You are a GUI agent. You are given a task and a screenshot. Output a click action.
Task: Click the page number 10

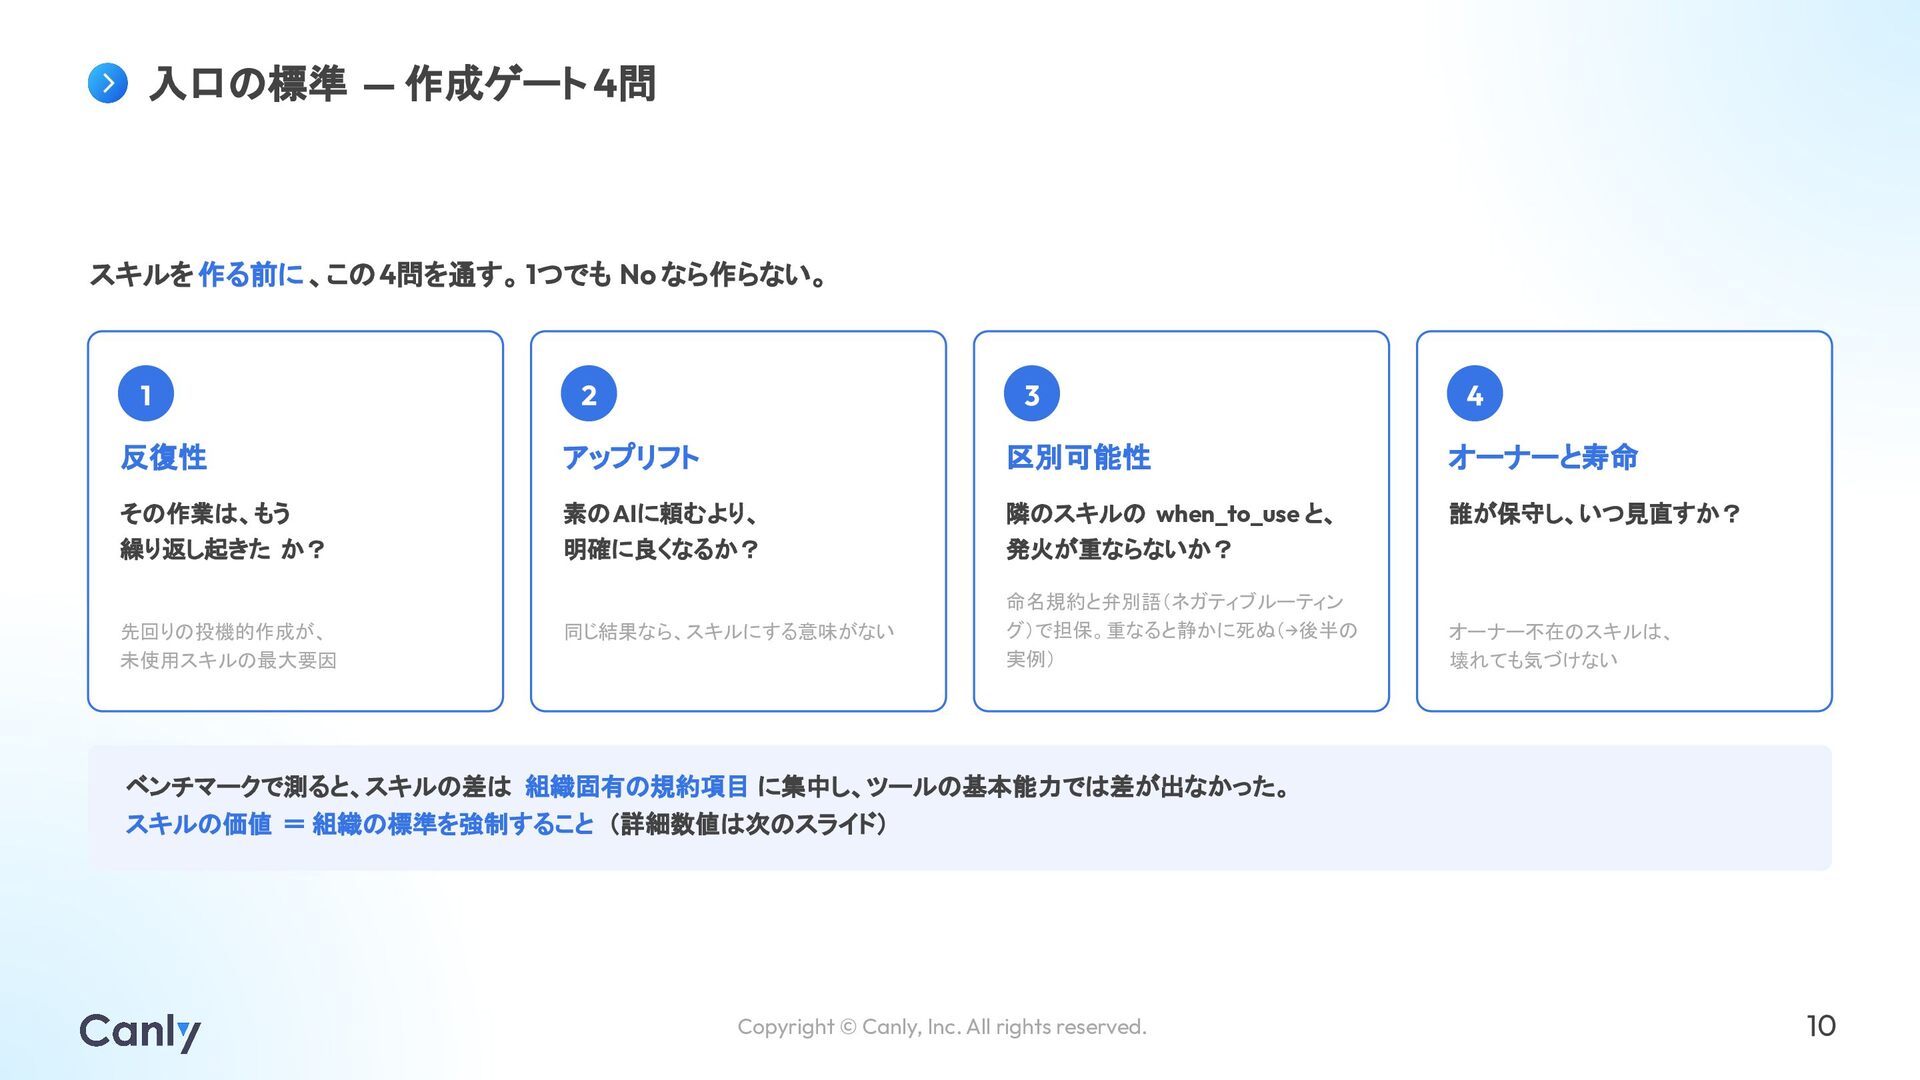pyautogui.click(x=1821, y=1026)
